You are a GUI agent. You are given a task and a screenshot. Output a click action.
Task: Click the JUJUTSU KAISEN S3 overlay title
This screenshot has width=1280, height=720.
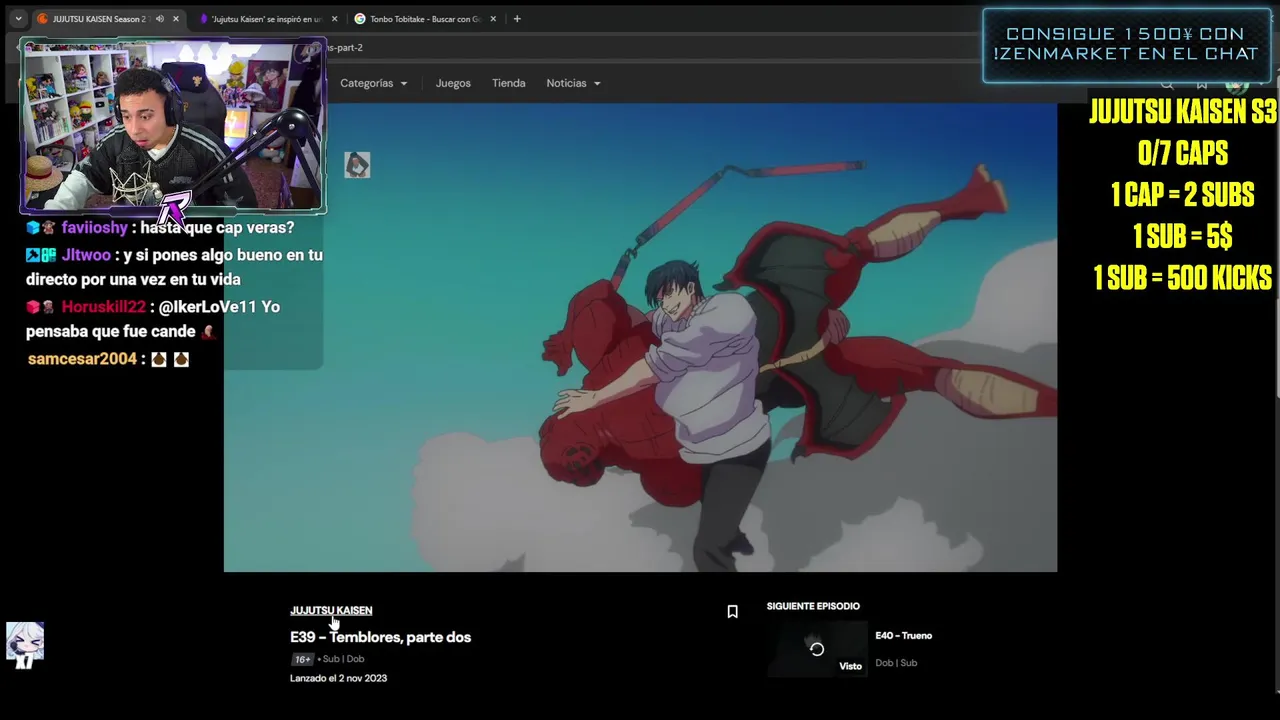(1182, 112)
